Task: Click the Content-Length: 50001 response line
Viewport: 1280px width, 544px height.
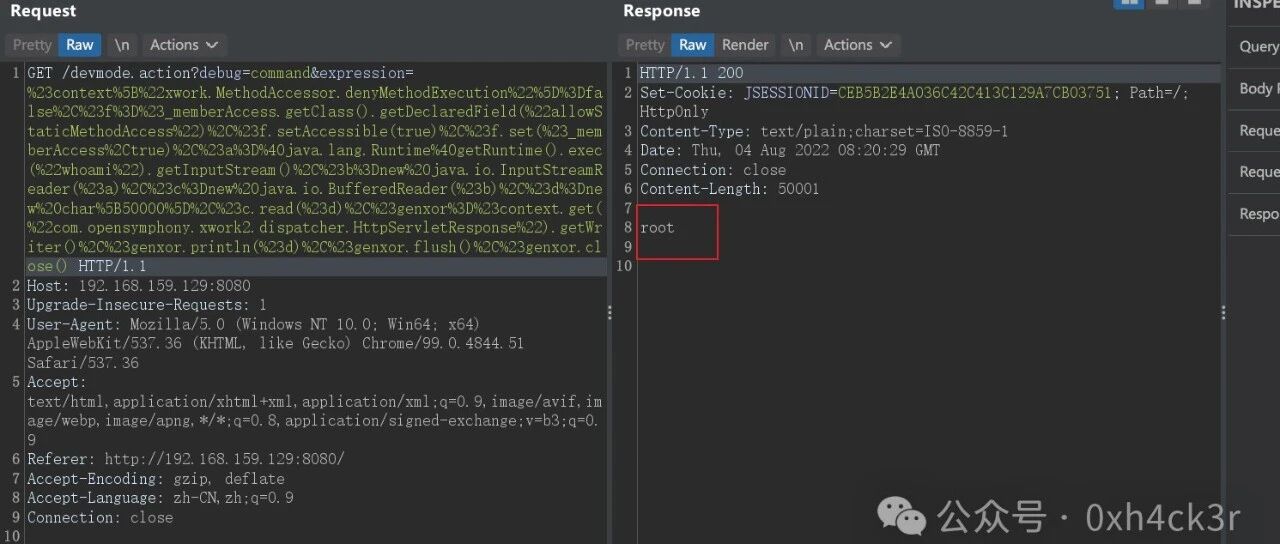Action: pyautogui.click(x=730, y=189)
